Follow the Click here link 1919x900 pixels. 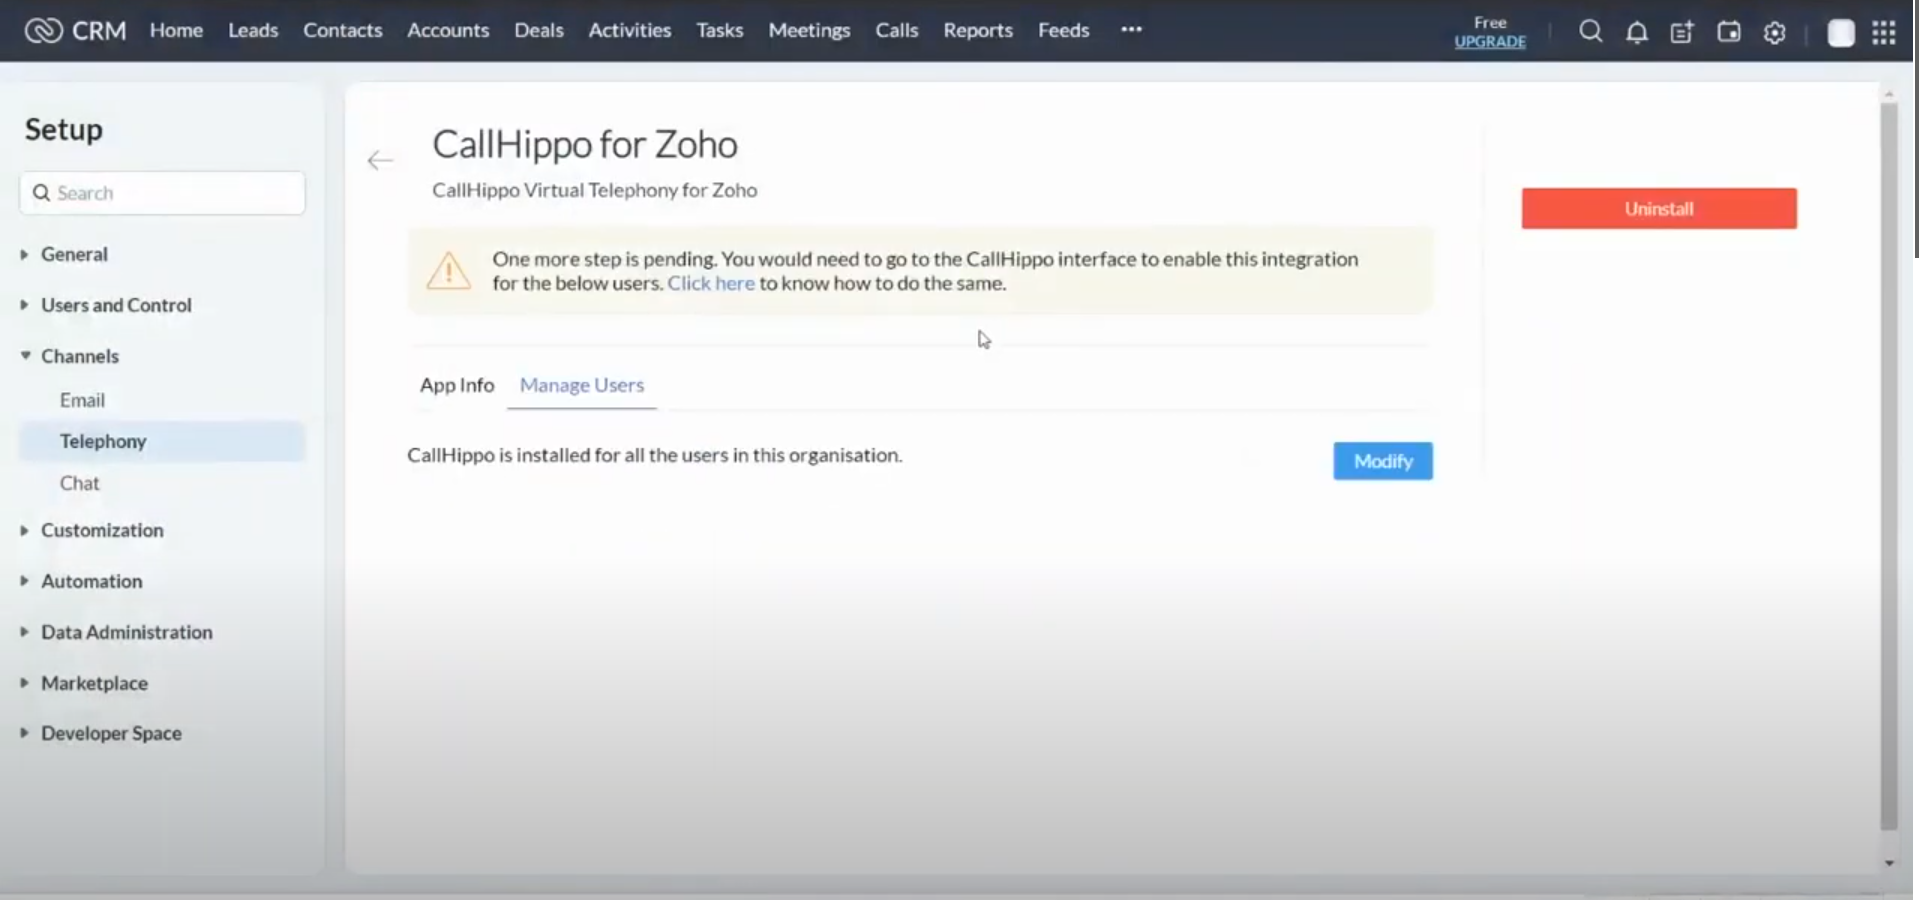click(x=711, y=283)
